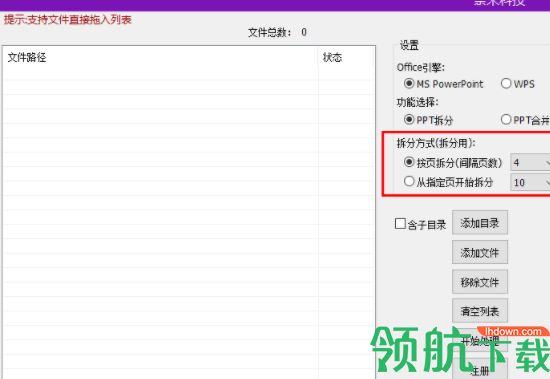Click the 添加文件 button
The image size is (550, 379).
point(479,252)
